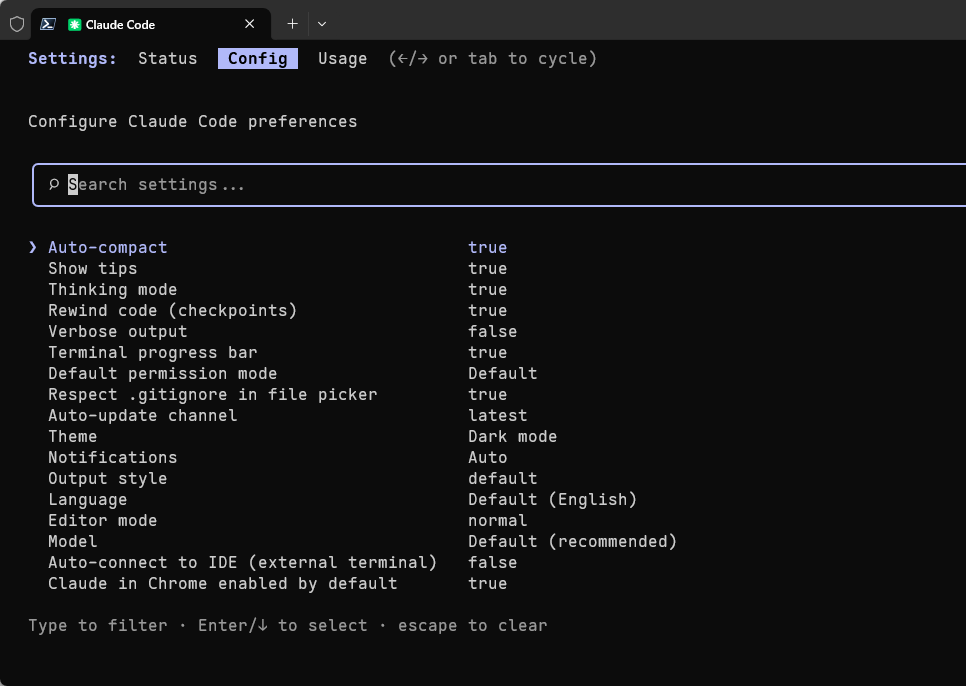Select the Config tab
Image resolution: width=966 pixels, height=686 pixels.
(258, 59)
